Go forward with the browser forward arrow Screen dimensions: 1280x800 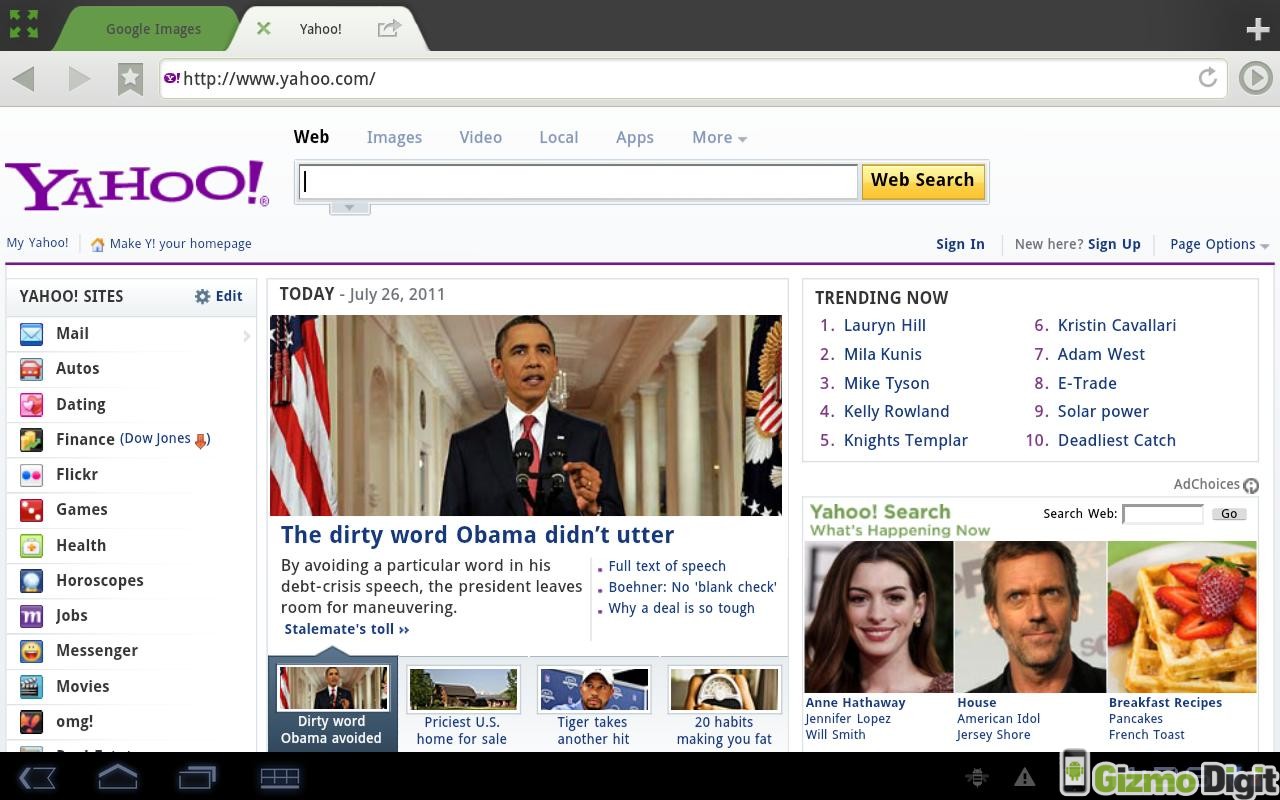tap(79, 78)
